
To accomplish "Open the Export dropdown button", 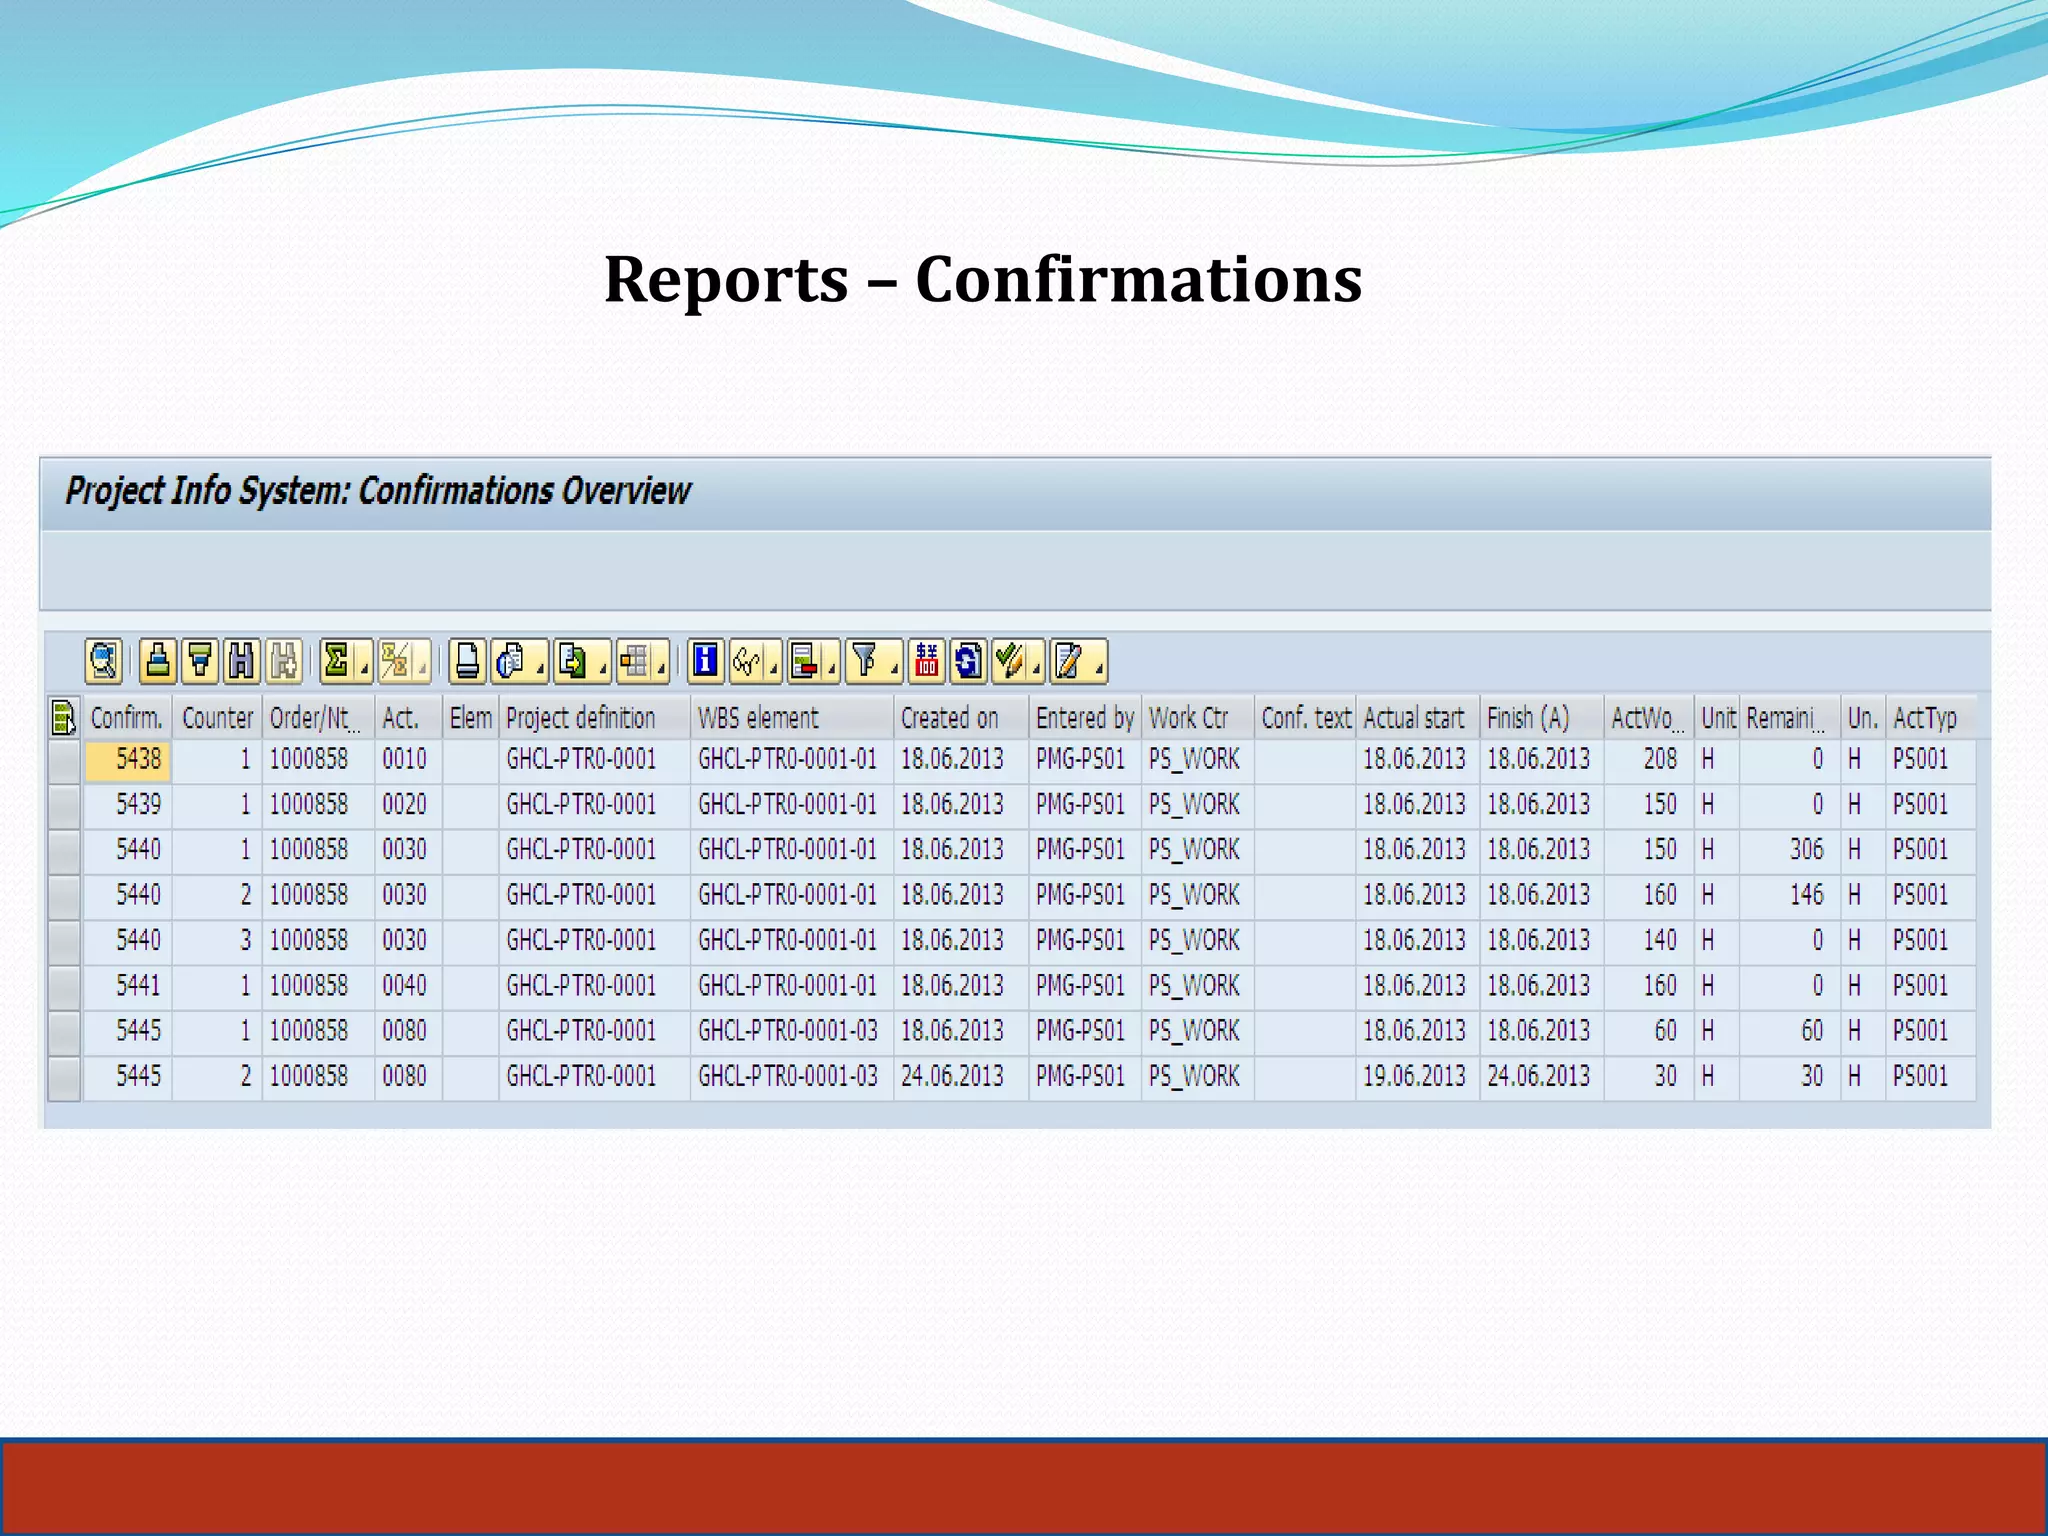I will pos(582,661).
